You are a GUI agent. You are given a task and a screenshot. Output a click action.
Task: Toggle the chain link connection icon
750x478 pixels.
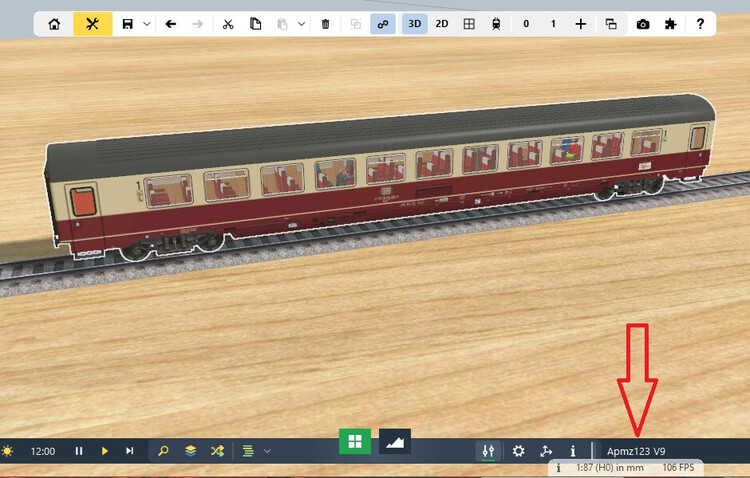tap(383, 24)
